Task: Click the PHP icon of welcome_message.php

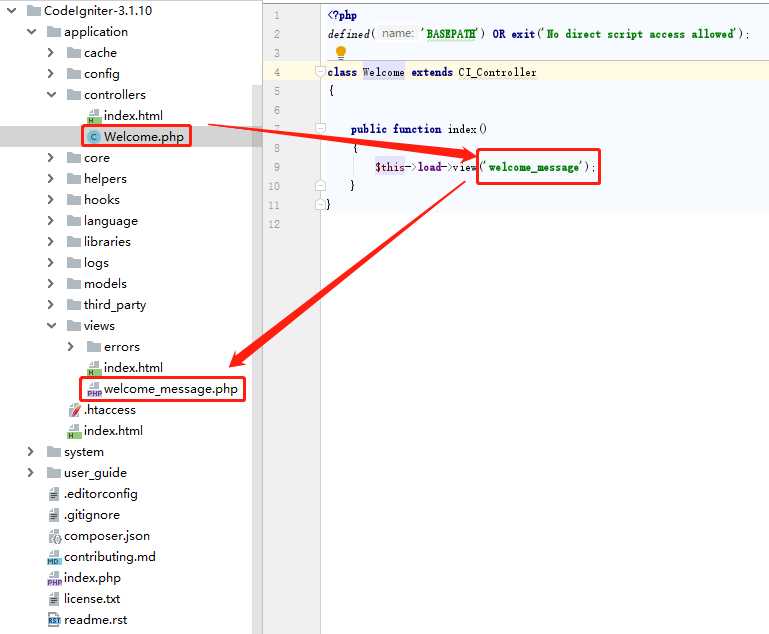Action: click(x=94, y=389)
